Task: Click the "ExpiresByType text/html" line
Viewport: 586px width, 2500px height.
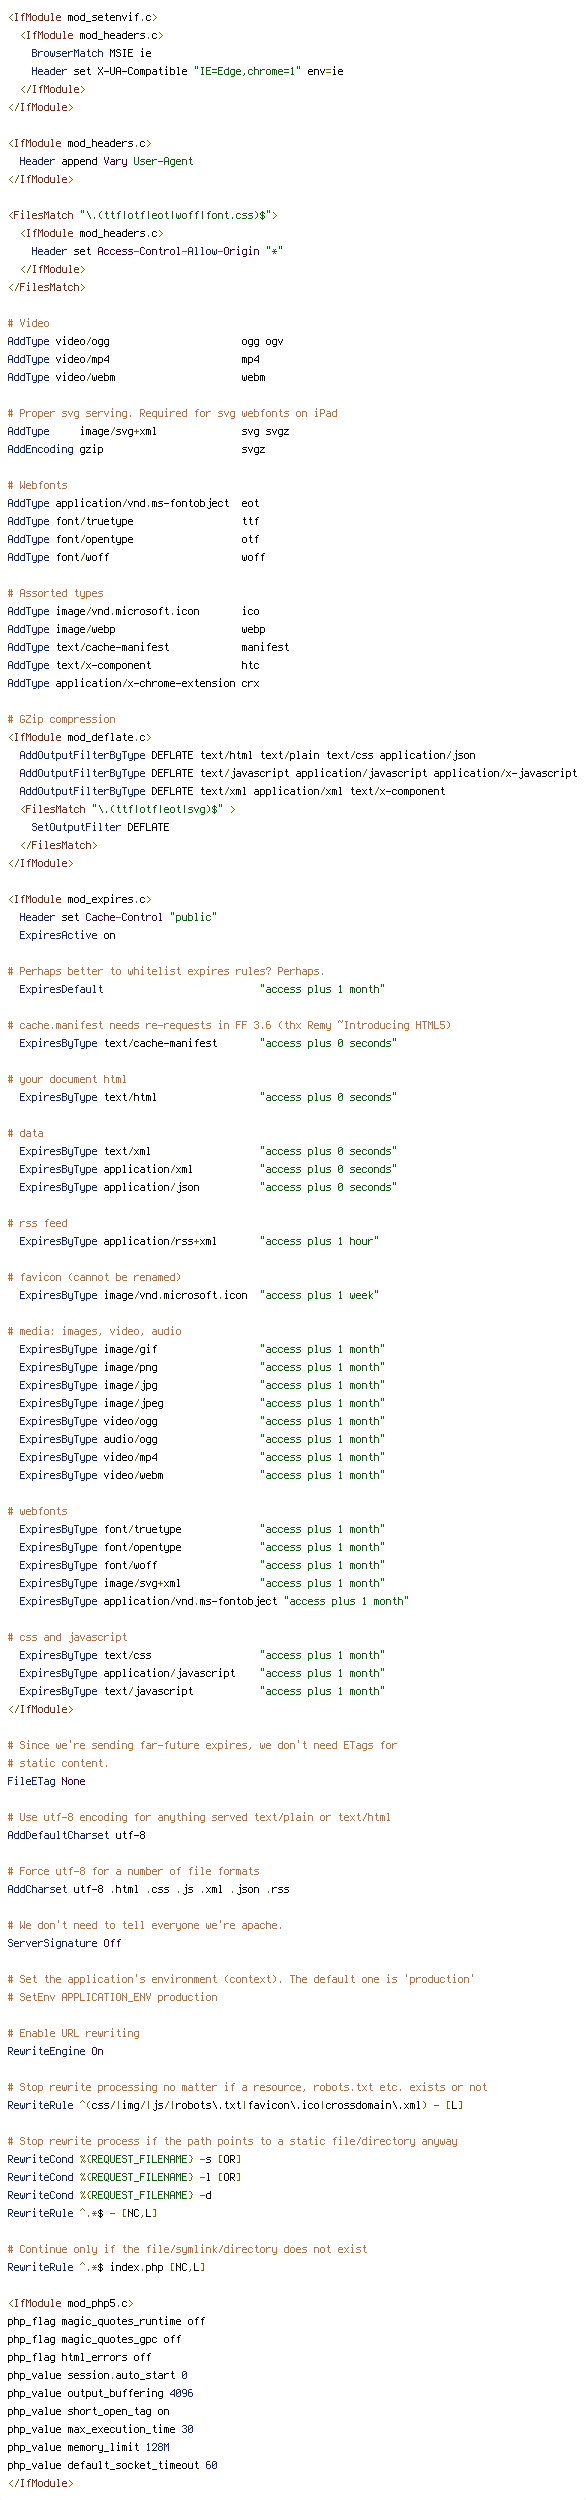Action: pos(208,1097)
